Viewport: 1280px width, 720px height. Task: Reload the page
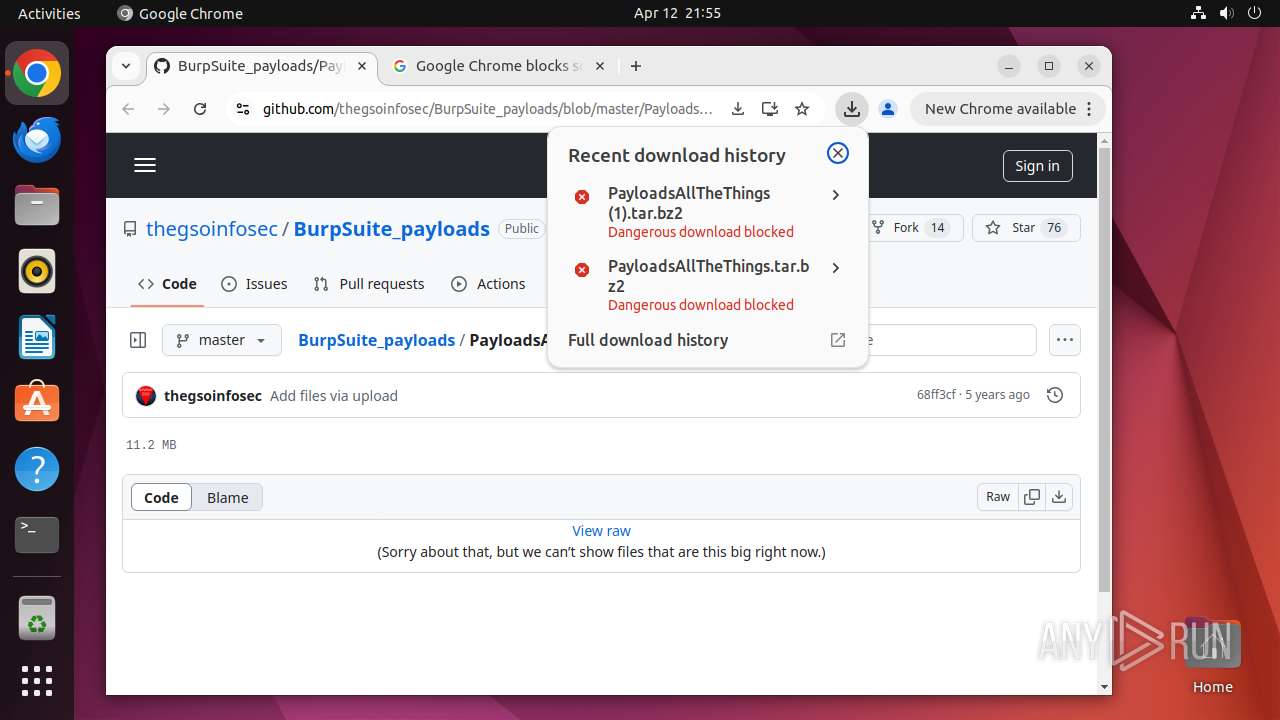(200, 109)
